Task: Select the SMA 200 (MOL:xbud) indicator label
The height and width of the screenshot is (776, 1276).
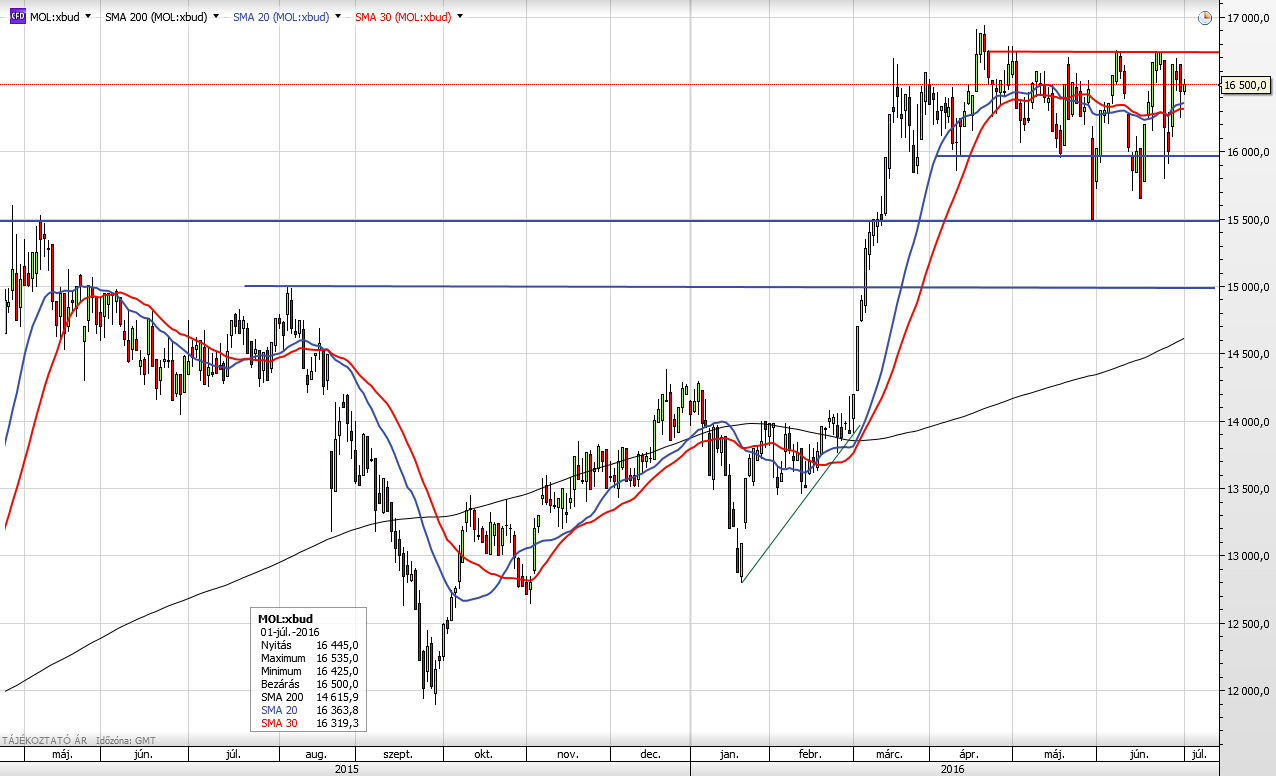Action: click(157, 17)
